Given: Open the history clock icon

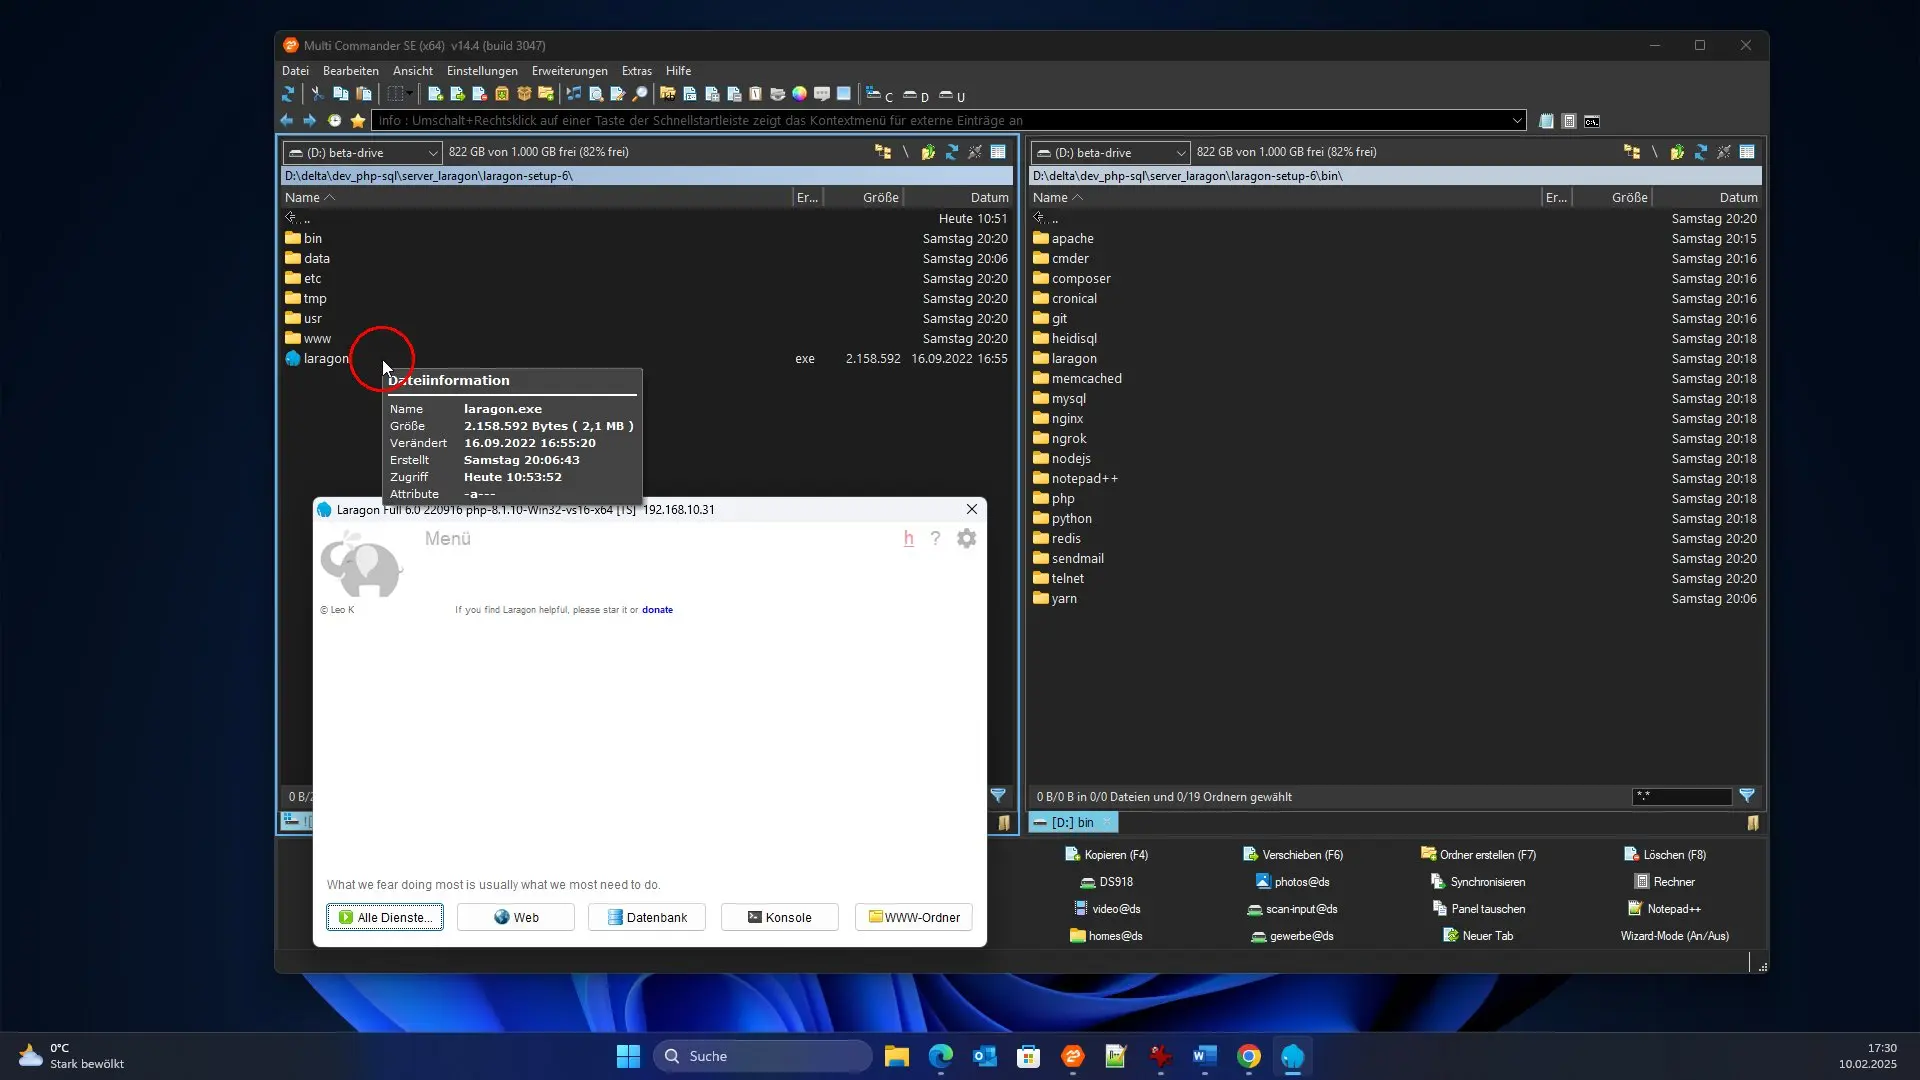Looking at the screenshot, I should click(x=334, y=121).
